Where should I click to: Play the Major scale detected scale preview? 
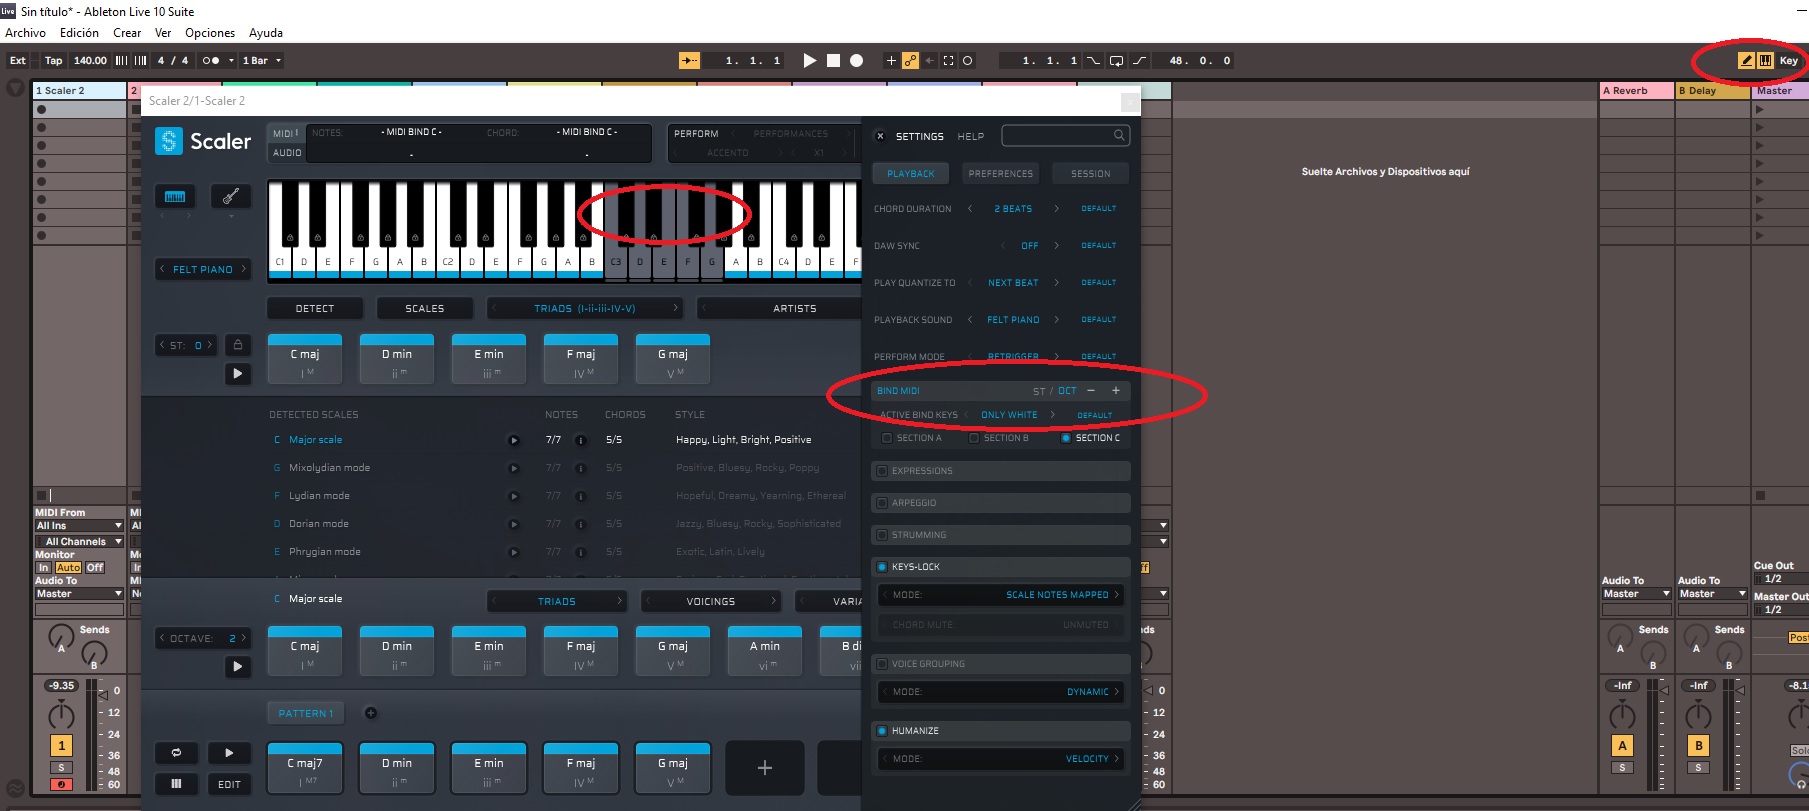click(514, 440)
